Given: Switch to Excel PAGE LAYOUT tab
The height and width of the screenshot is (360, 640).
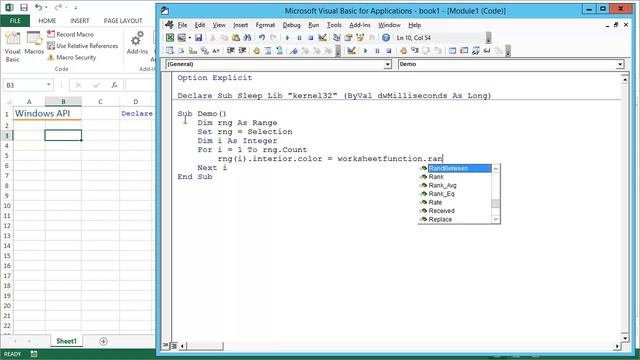Looking at the screenshot, I should (123, 20).
